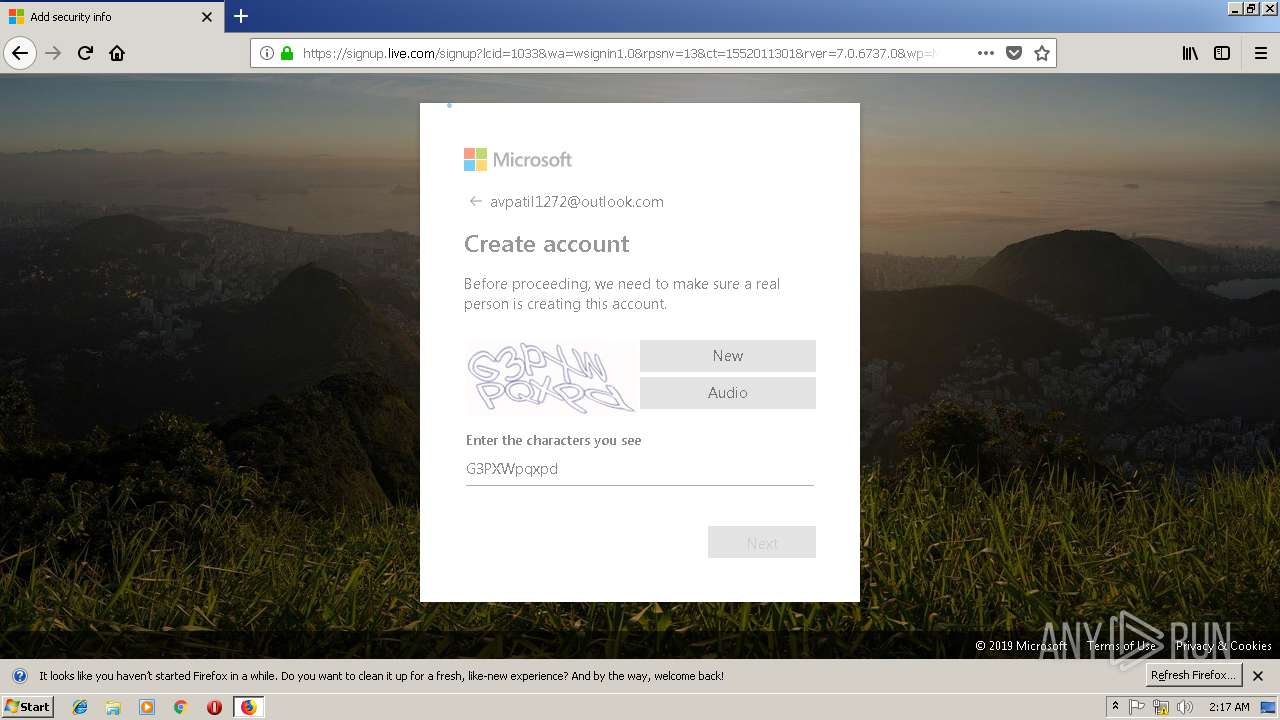Click the address bar URL field
Viewport: 1280px width, 720px height.
[620, 53]
